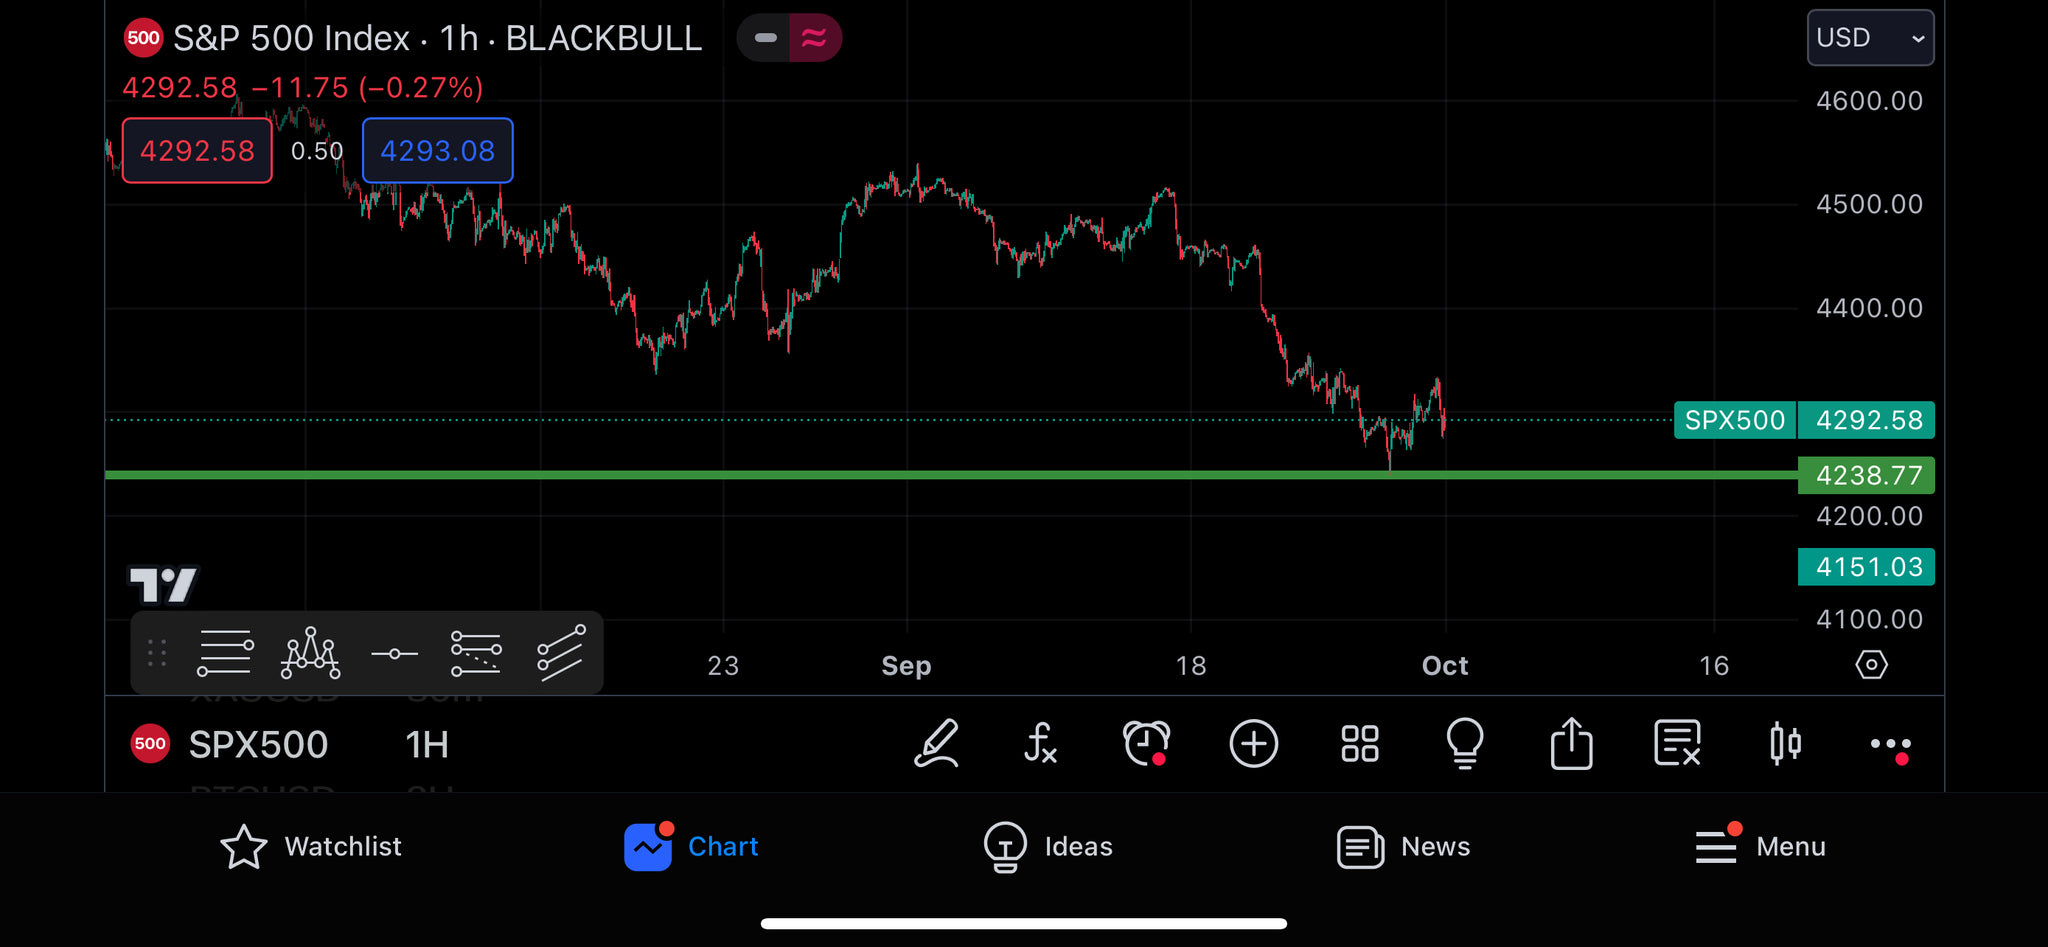Screen dimensions: 2048x947
Task: Tap the red sell price 4292.58 button
Action: (197, 151)
